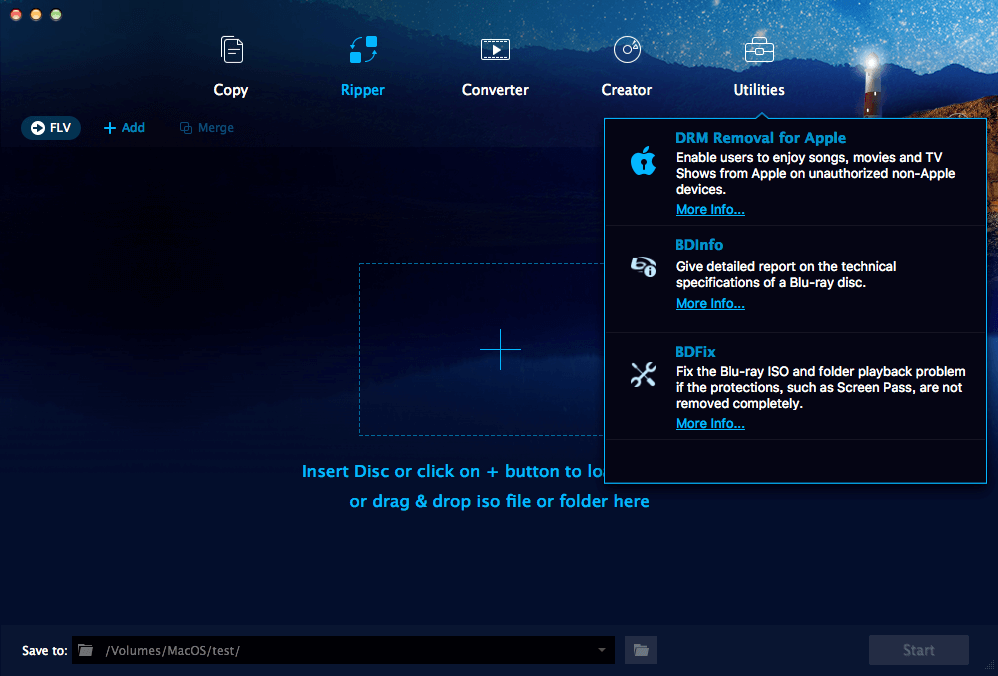The image size is (998, 676).
Task: Open the Converter module icon
Action: point(495,50)
